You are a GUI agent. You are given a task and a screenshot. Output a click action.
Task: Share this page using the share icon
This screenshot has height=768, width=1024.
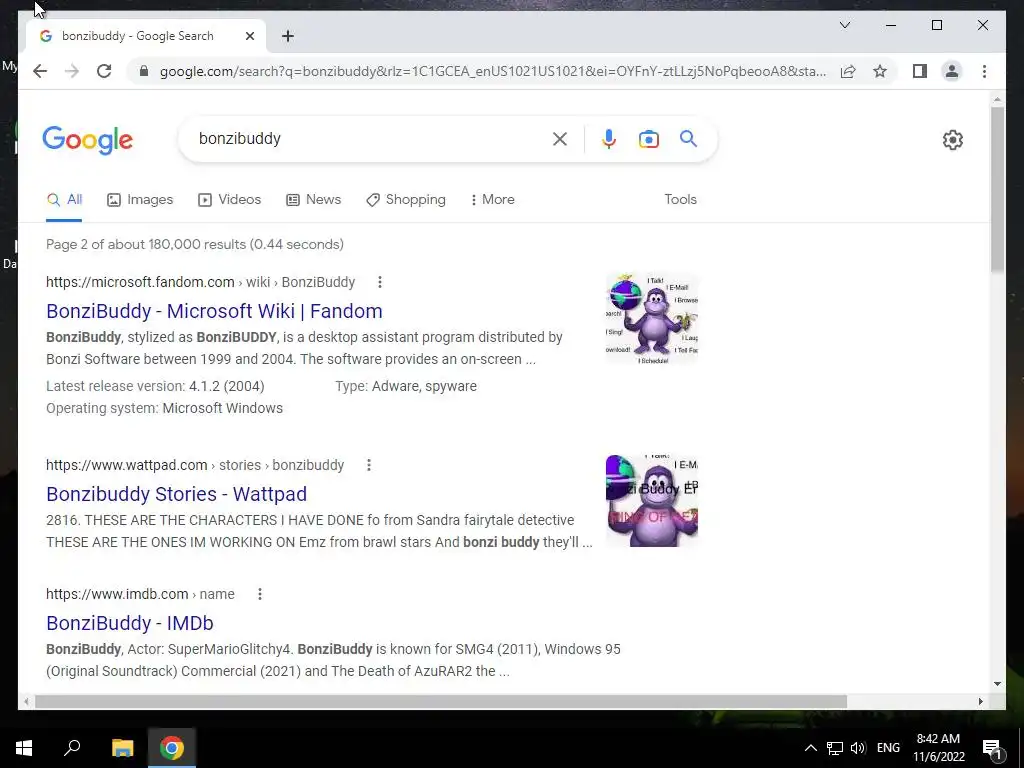coord(848,71)
